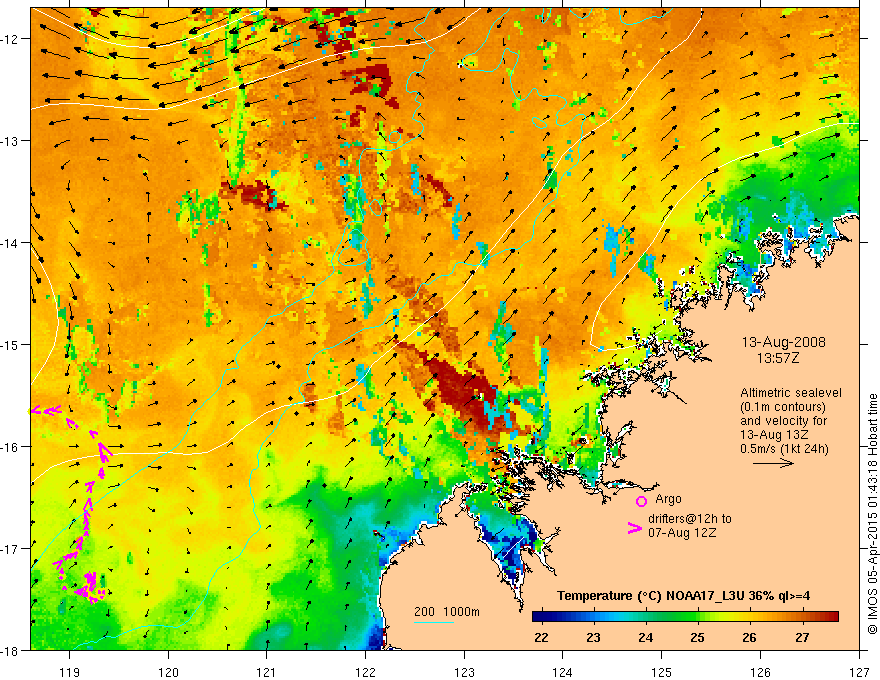Click the '07-Aug 12Z' legend text
The height and width of the screenshot is (680, 880).
pos(682,533)
